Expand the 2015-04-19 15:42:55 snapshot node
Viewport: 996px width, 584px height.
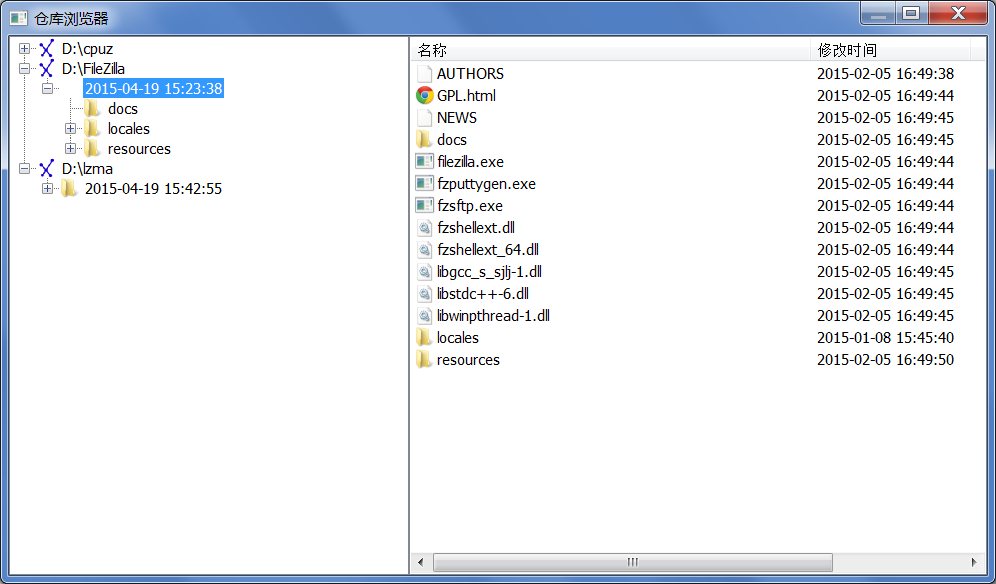[48, 188]
